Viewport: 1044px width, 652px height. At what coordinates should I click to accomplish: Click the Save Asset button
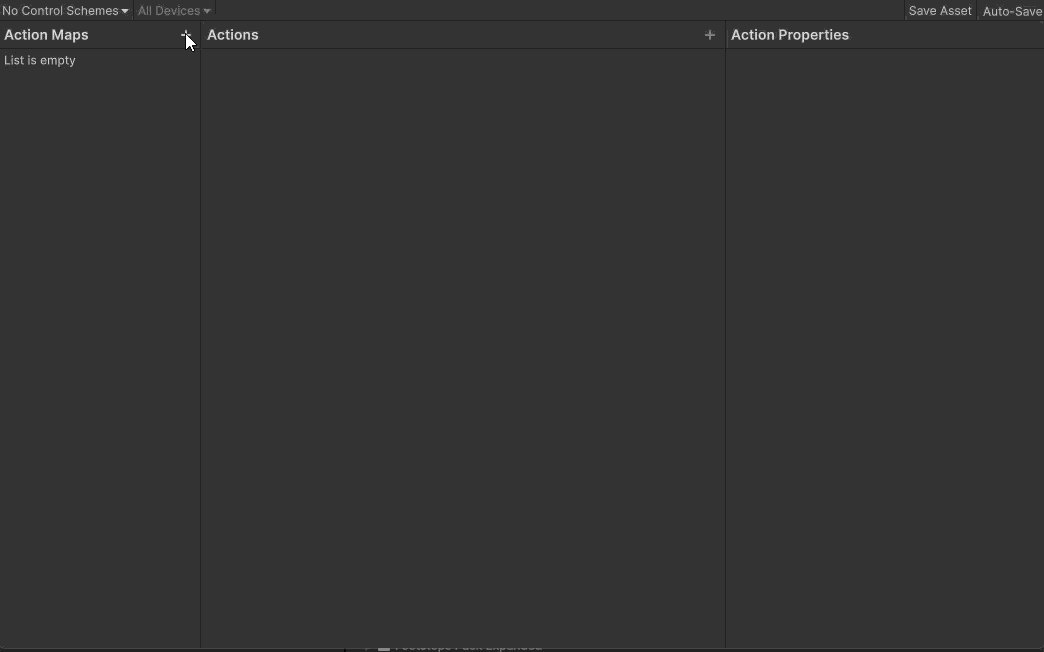point(939,11)
